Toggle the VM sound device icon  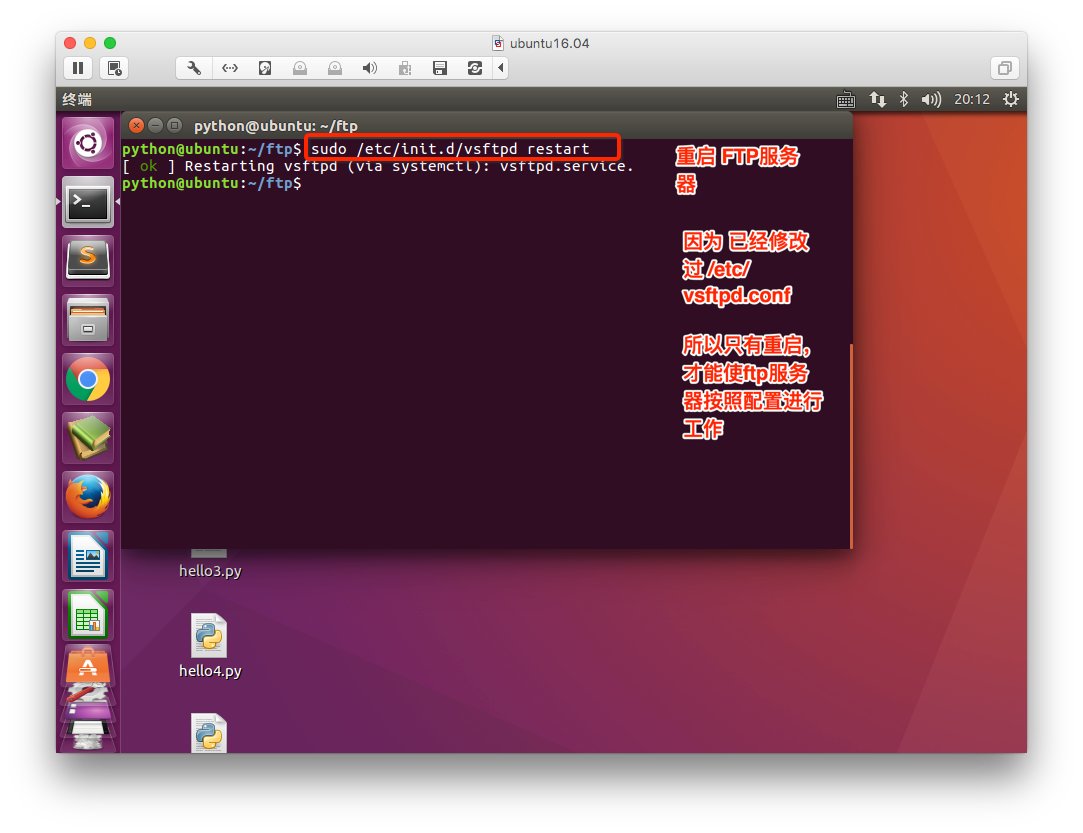pyautogui.click(x=369, y=68)
